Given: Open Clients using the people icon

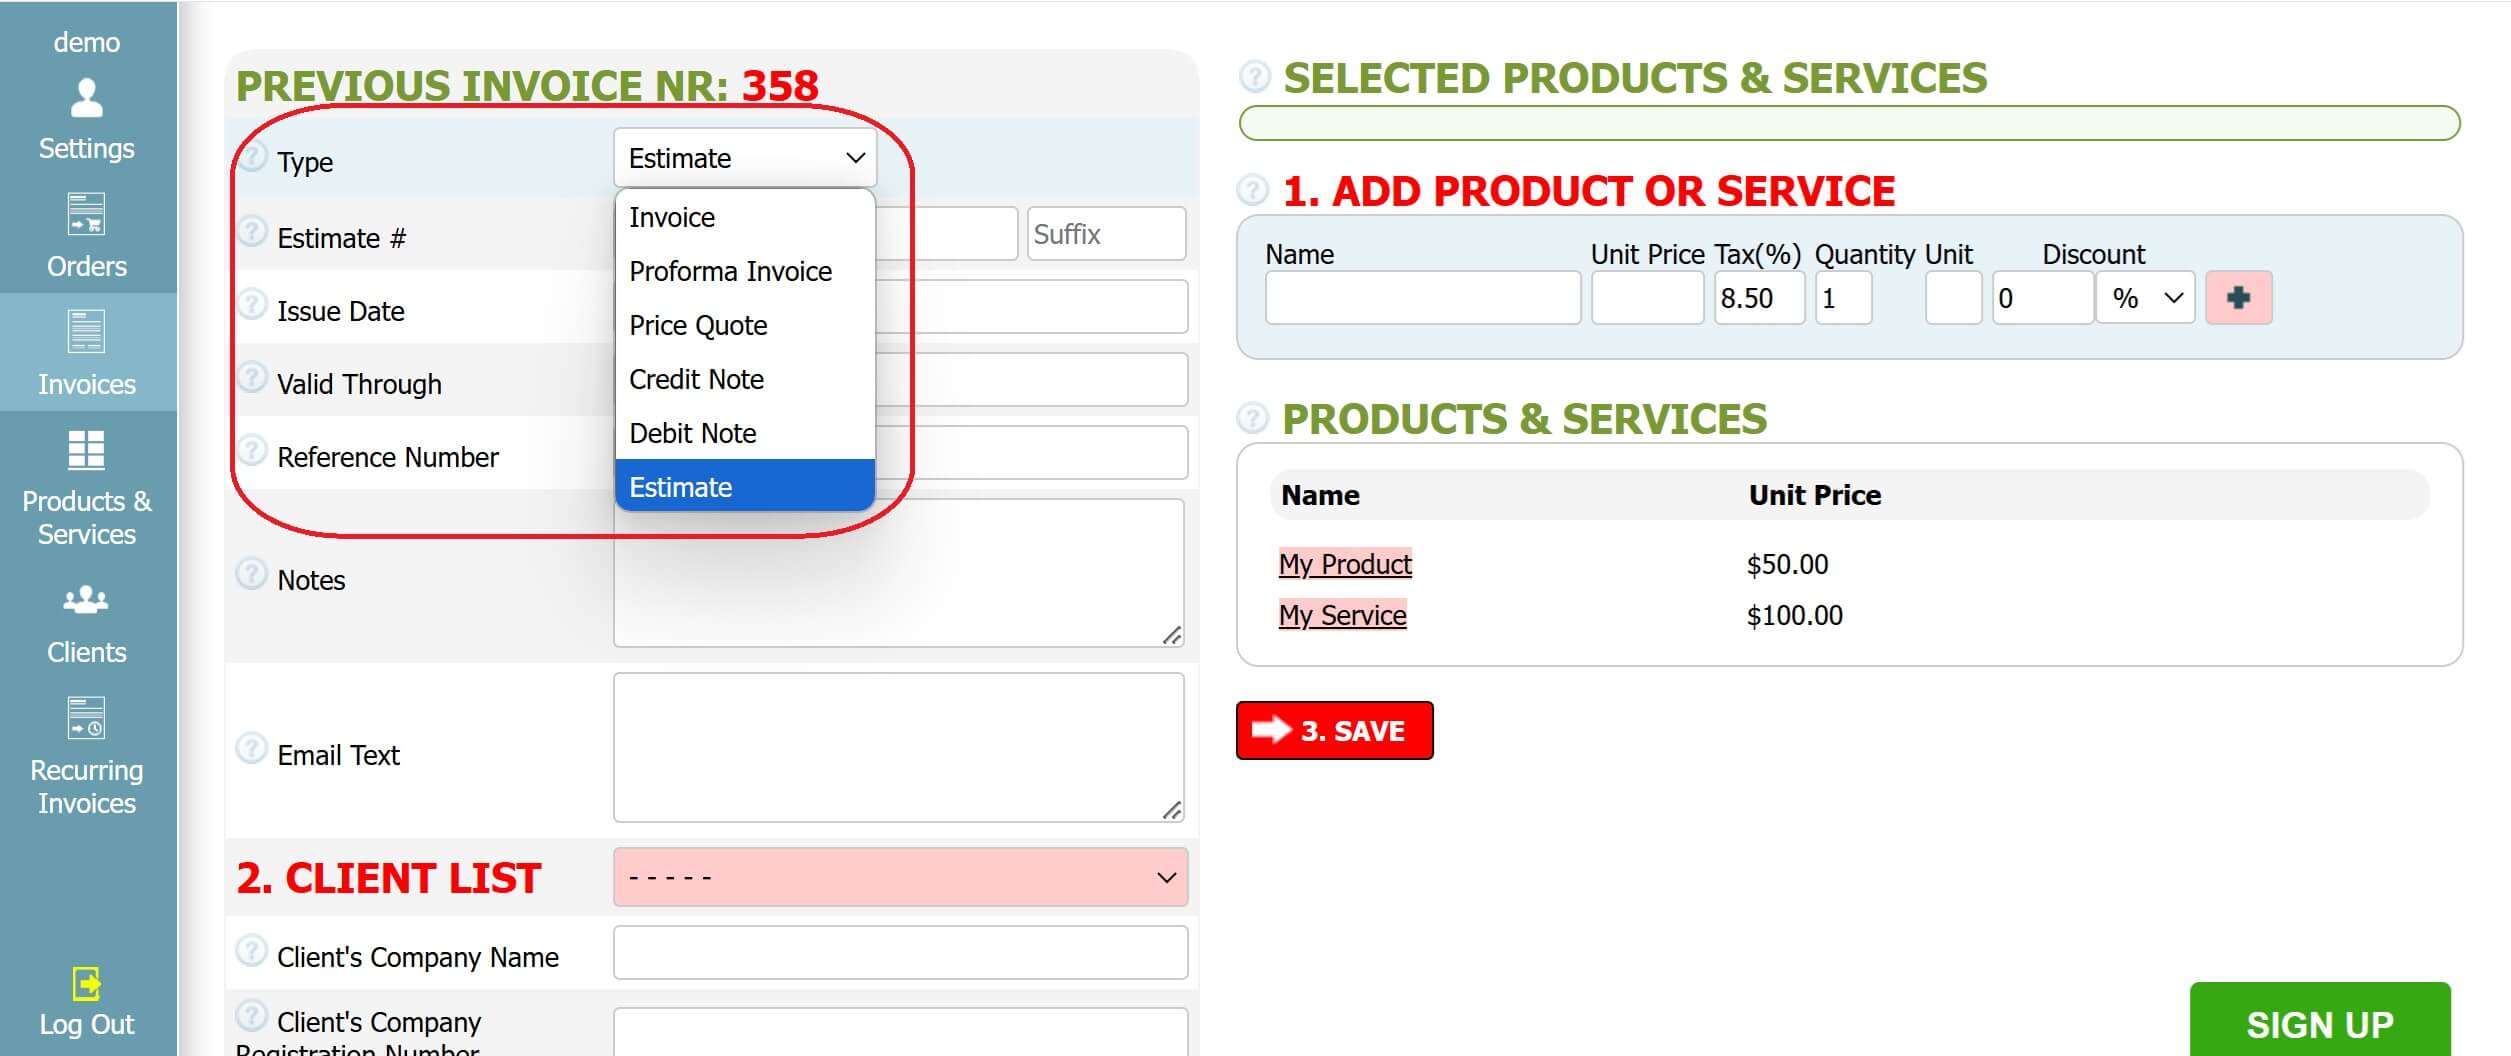Looking at the screenshot, I should pos(88,600).
